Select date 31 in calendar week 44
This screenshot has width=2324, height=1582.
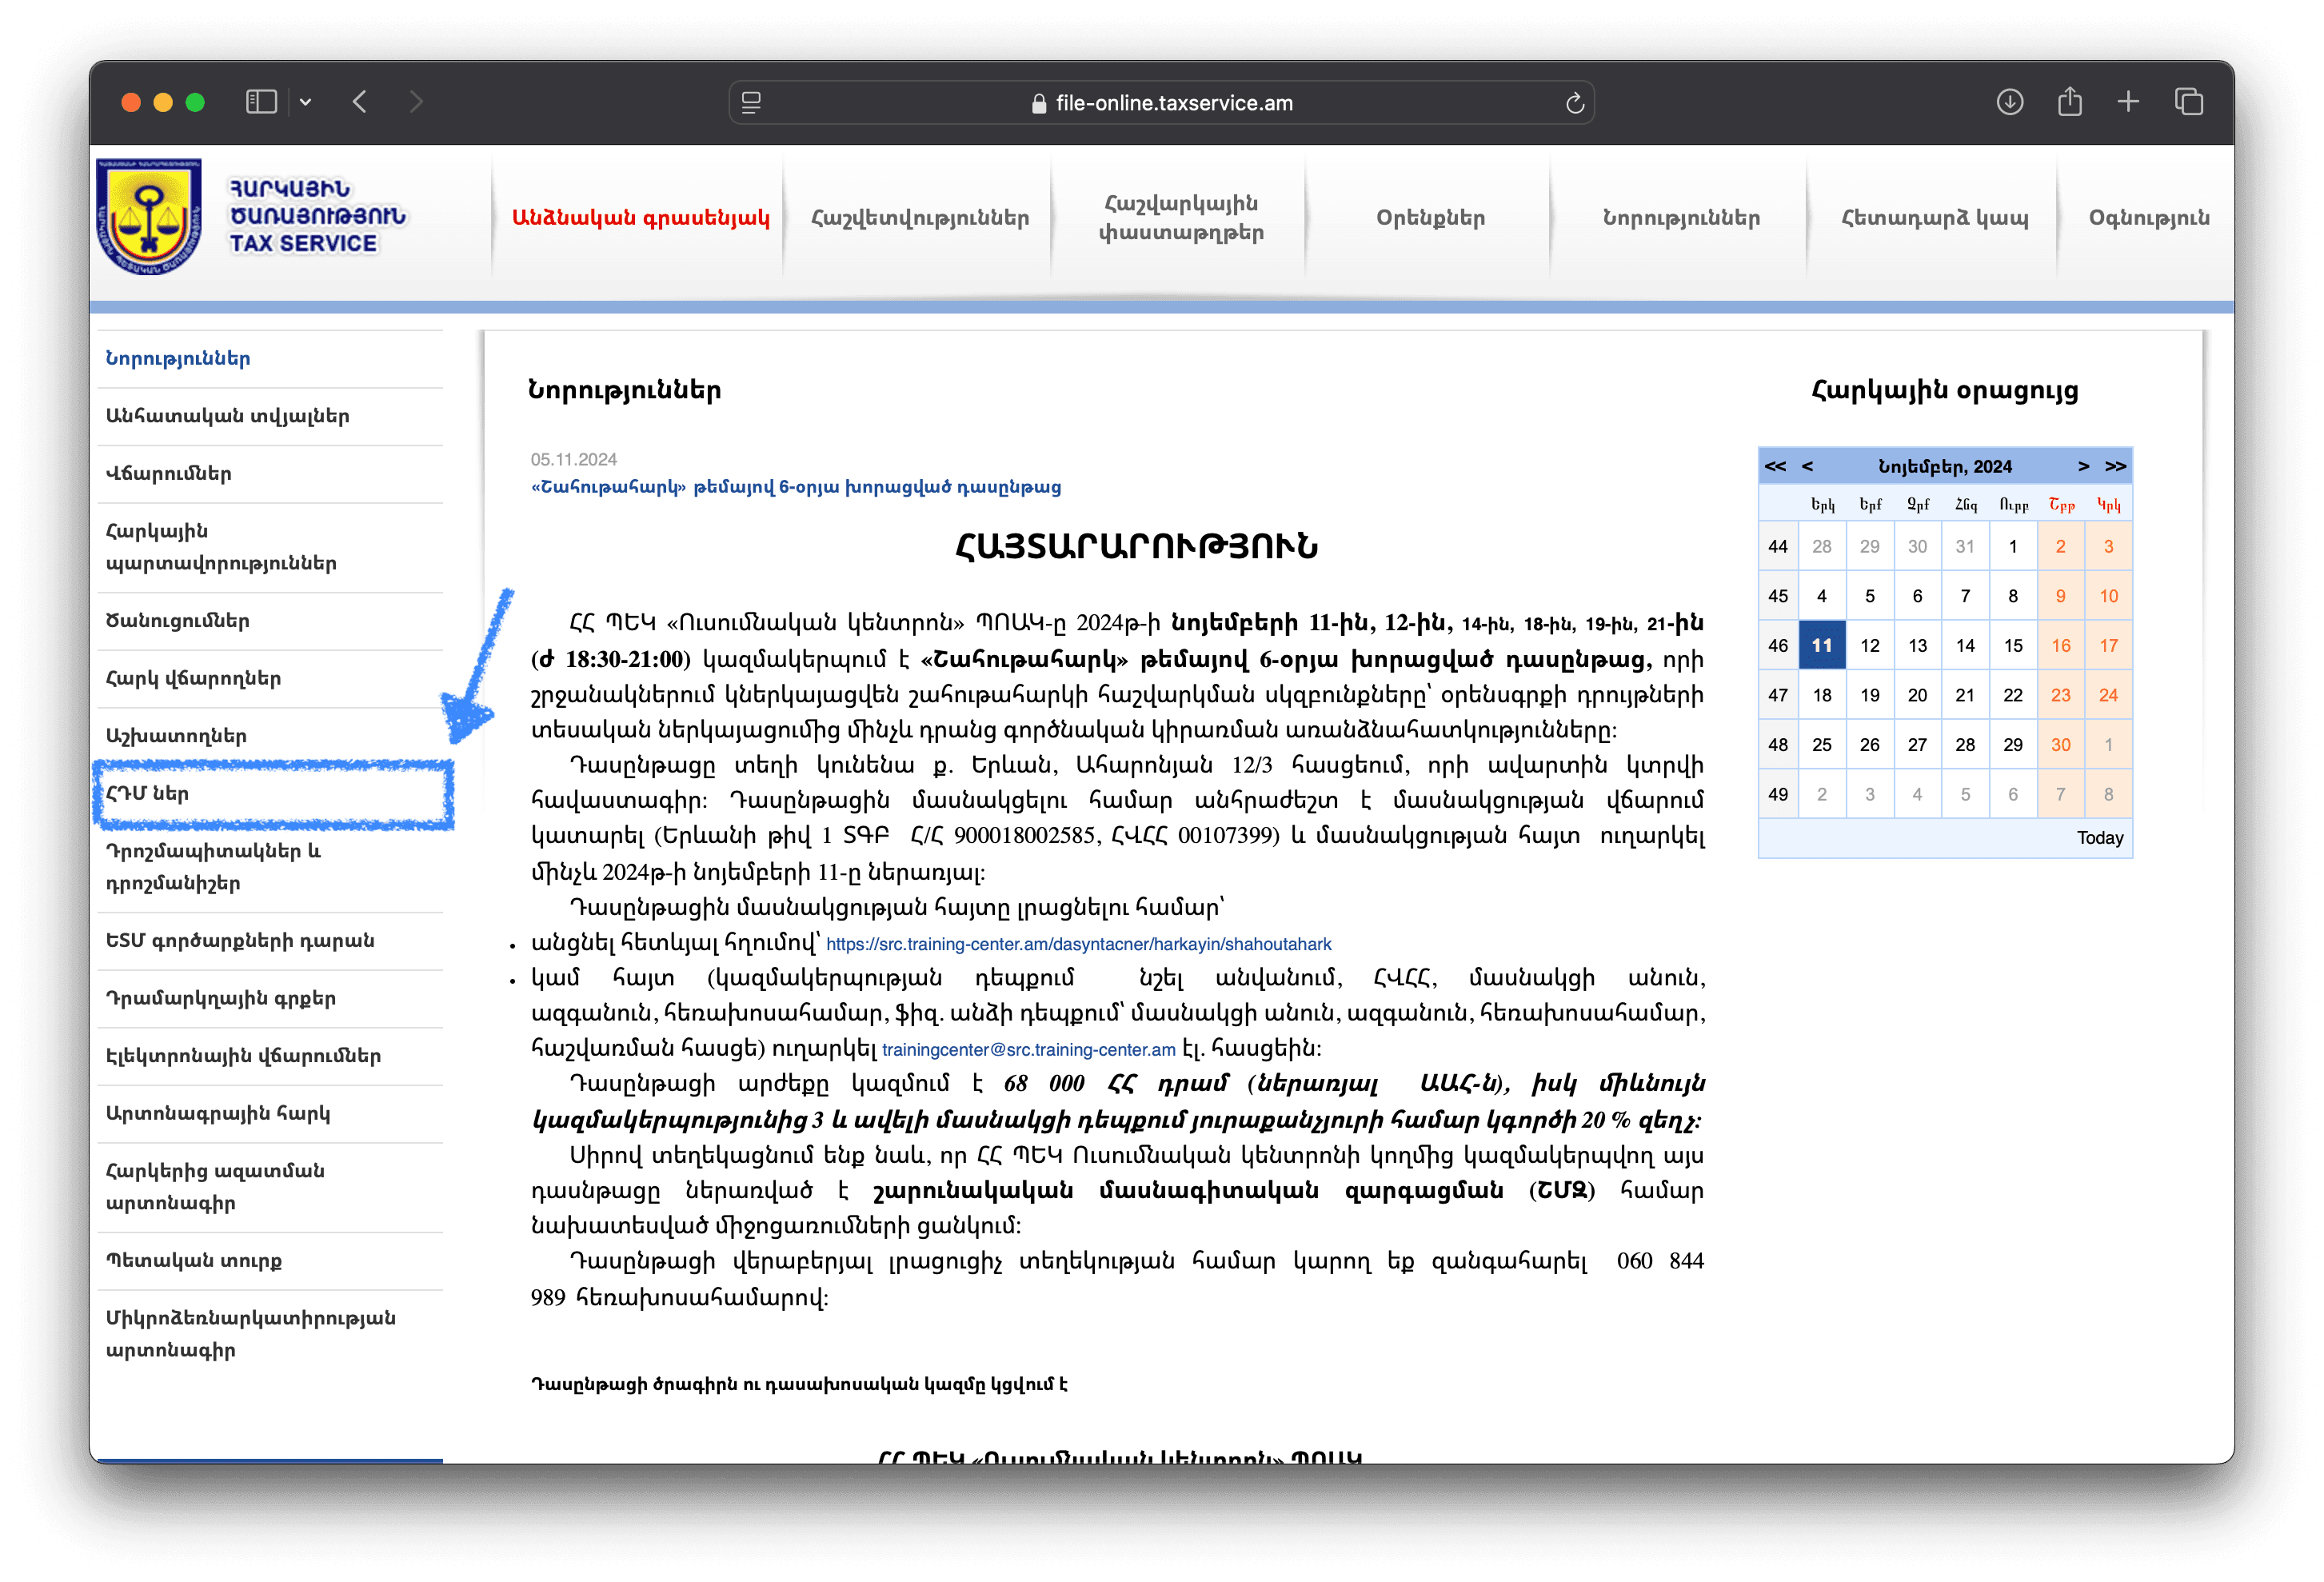[x=1965, y=547]
